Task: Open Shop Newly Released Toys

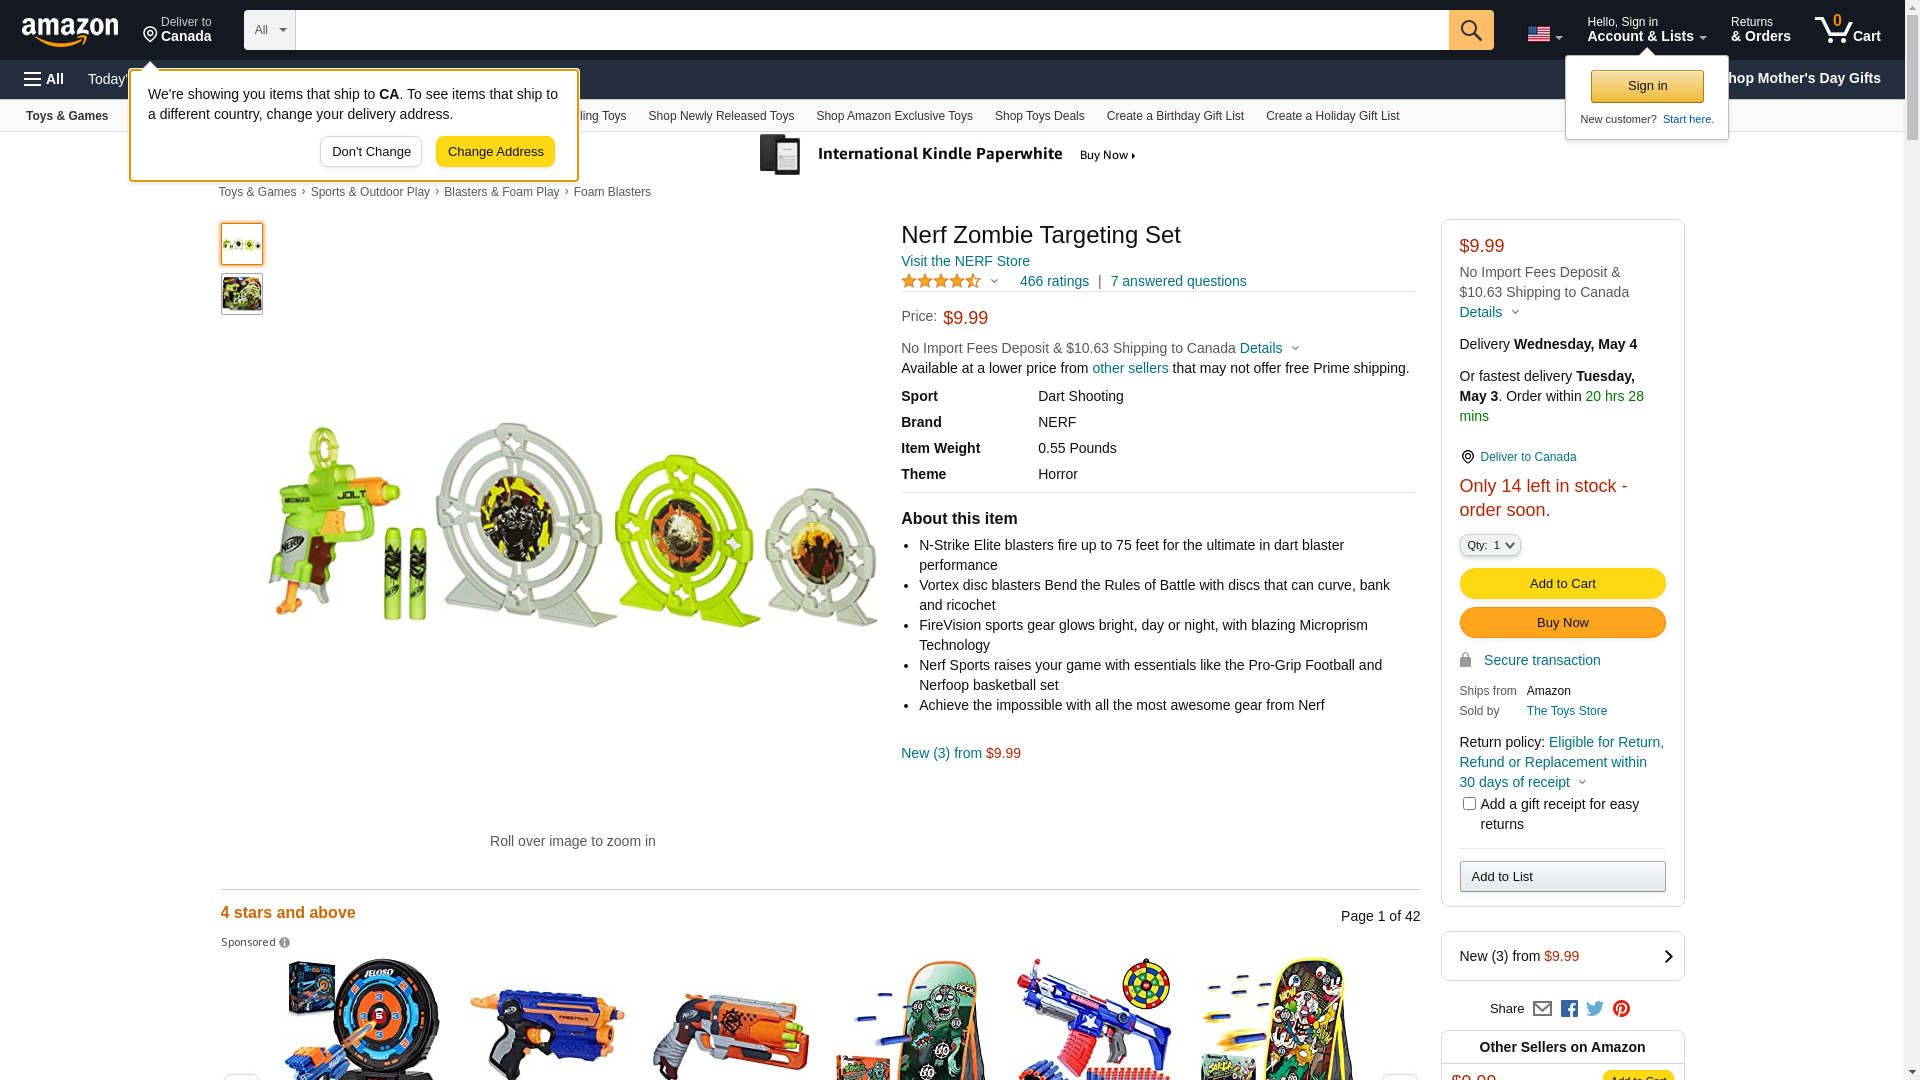Action: tap(721, 116)
